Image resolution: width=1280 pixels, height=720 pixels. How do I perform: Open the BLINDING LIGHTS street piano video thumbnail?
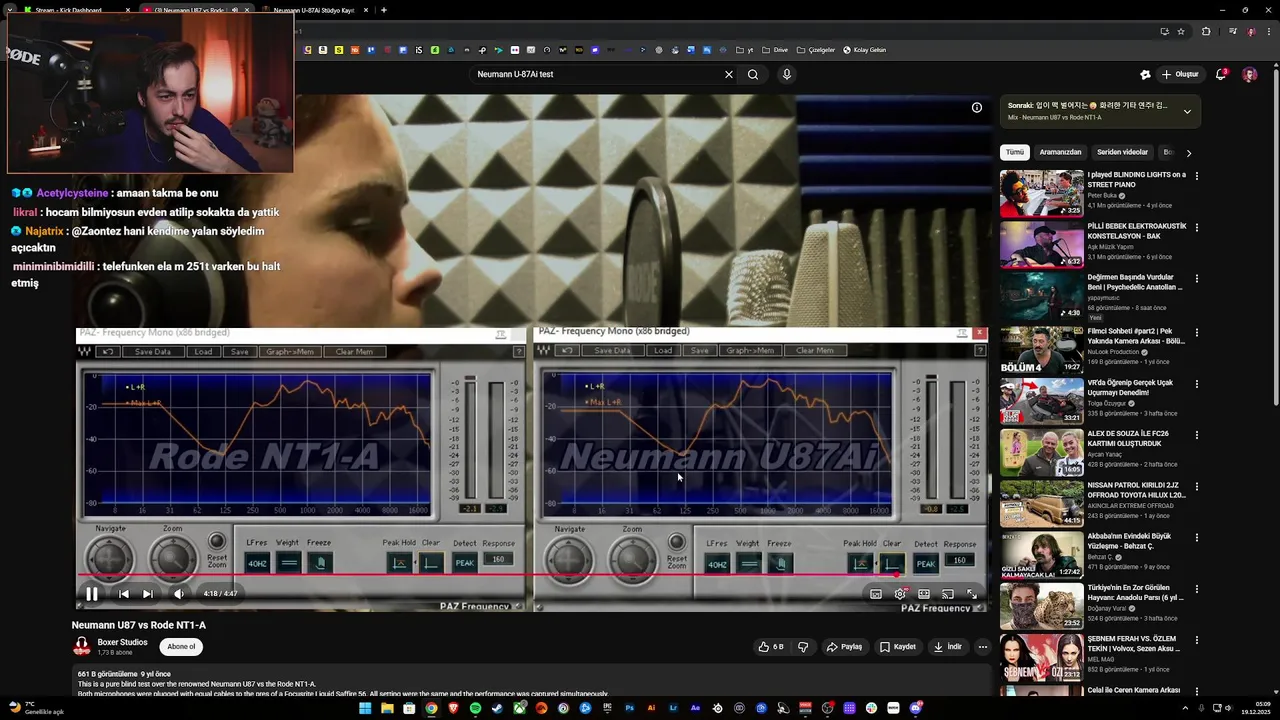click(x=1041, y=193)
